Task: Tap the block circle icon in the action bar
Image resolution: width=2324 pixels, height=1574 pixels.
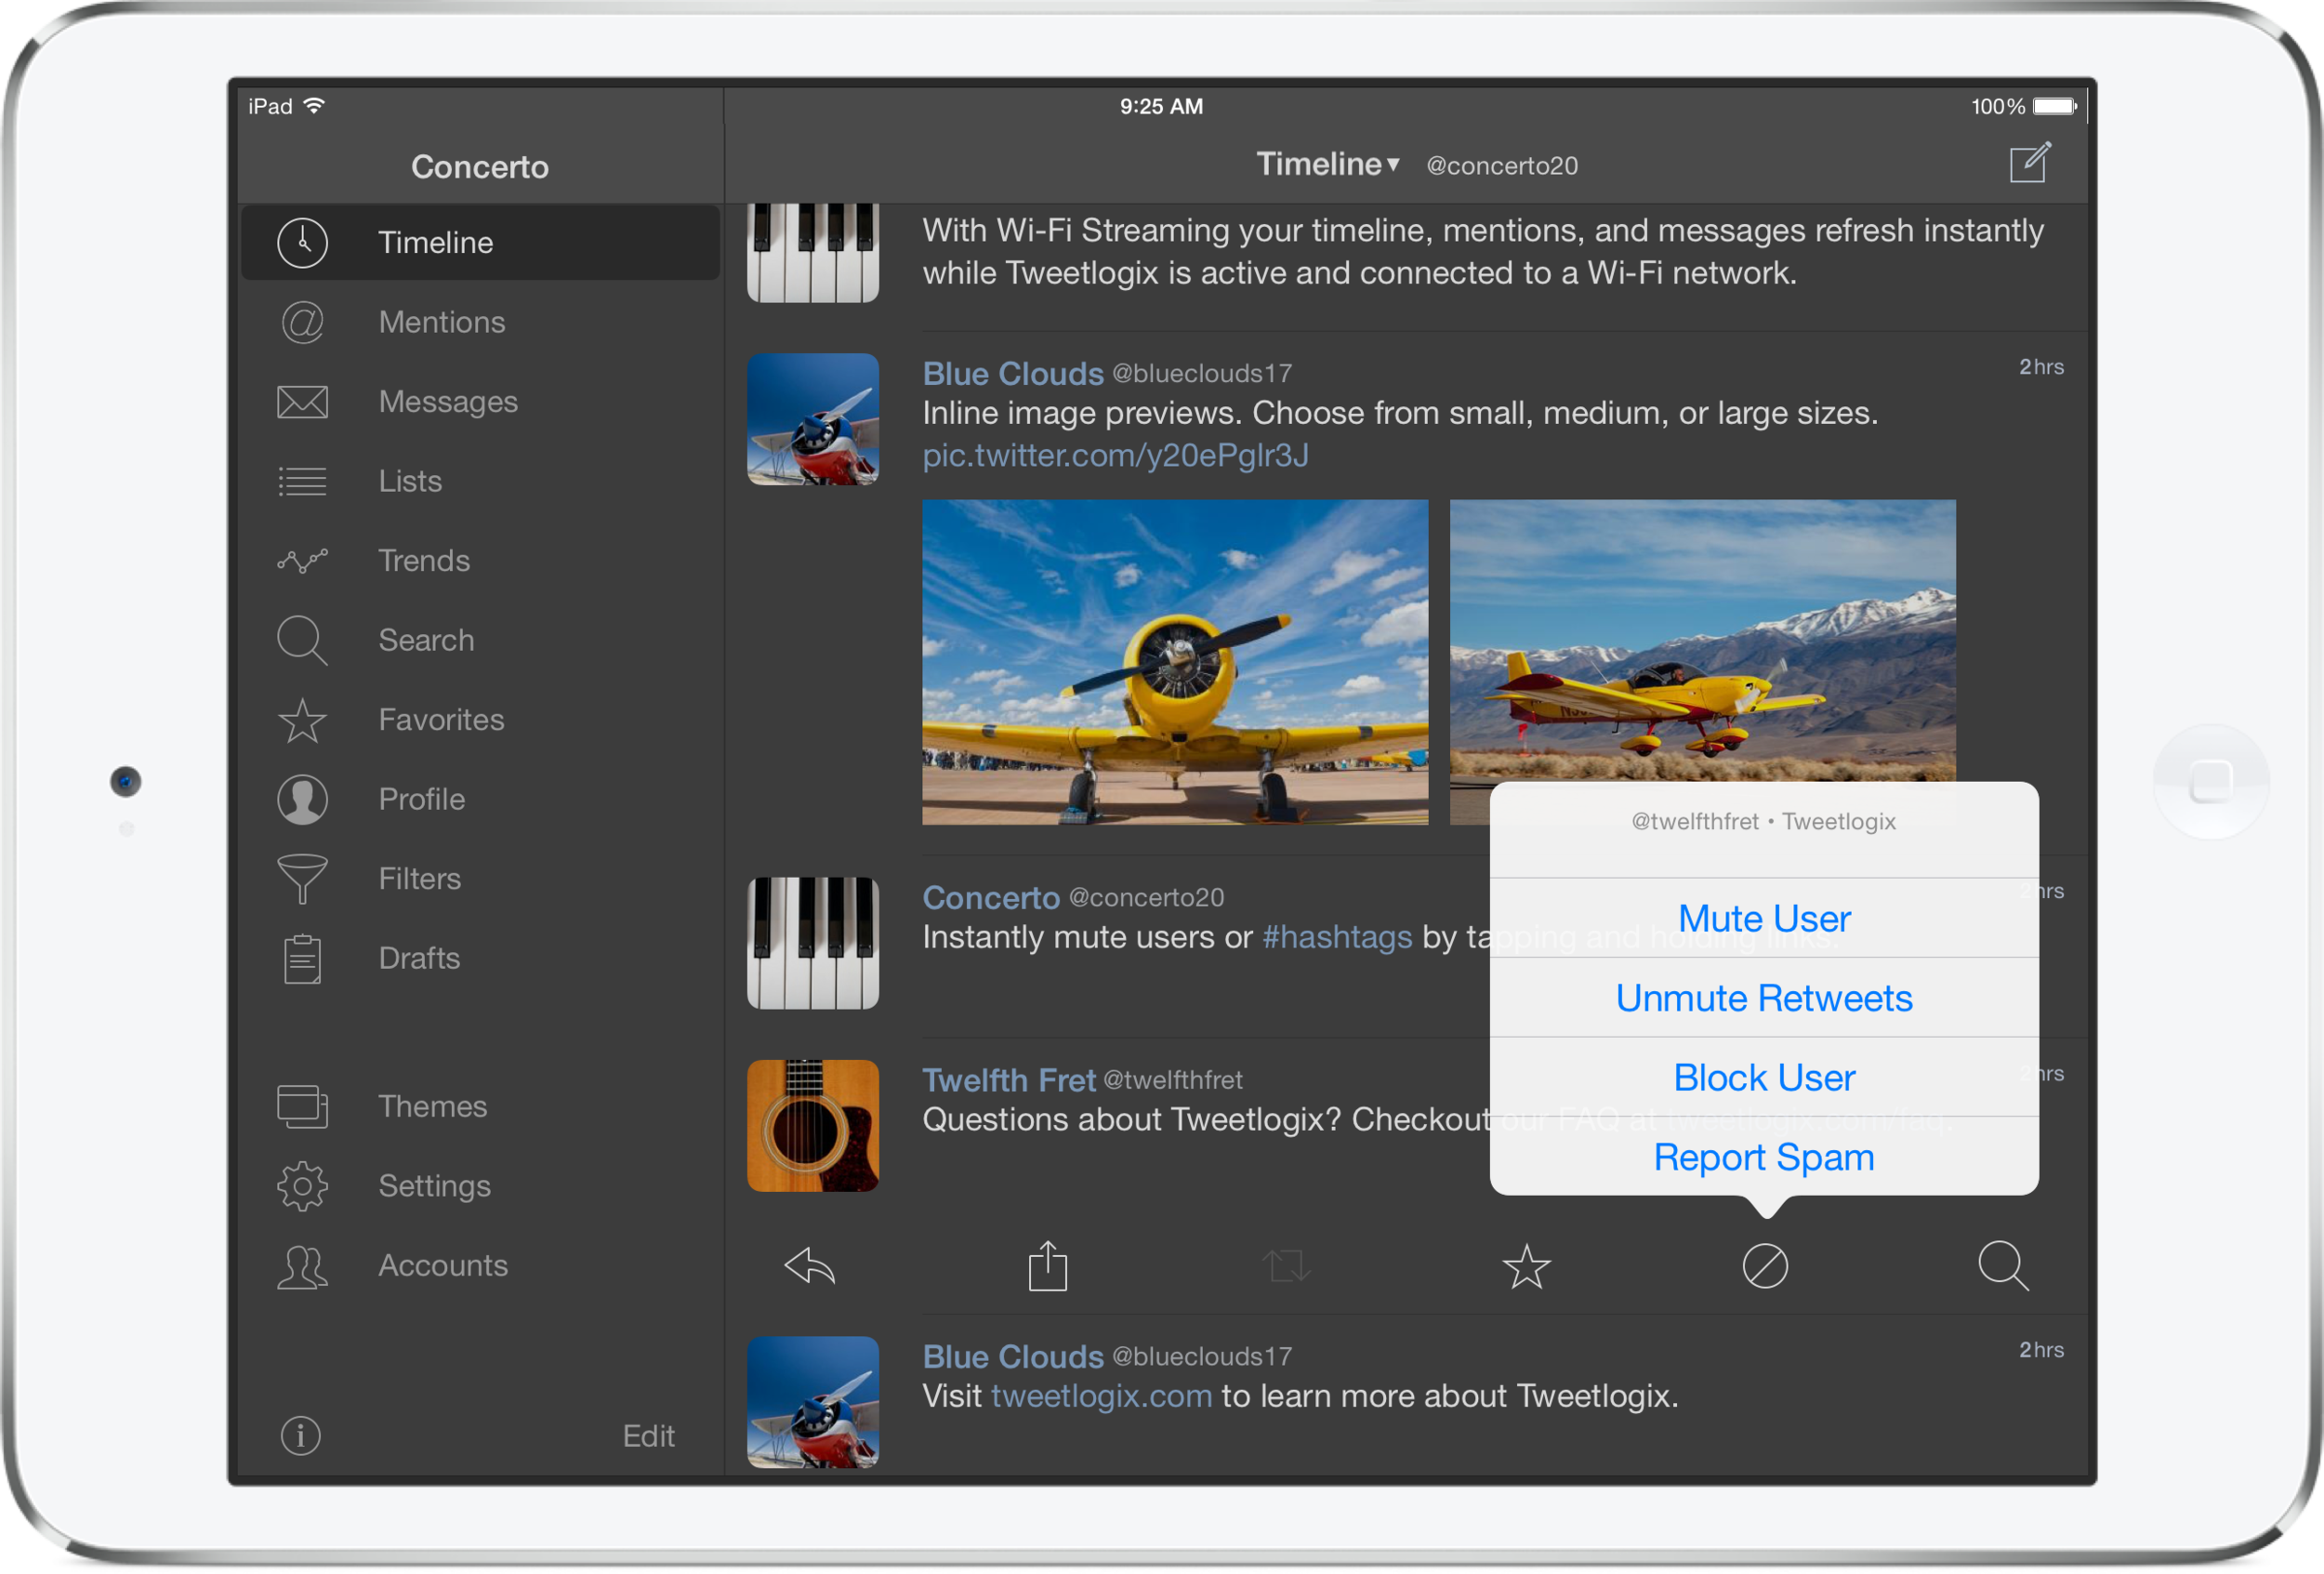Action: (x=1764, y=1265)
